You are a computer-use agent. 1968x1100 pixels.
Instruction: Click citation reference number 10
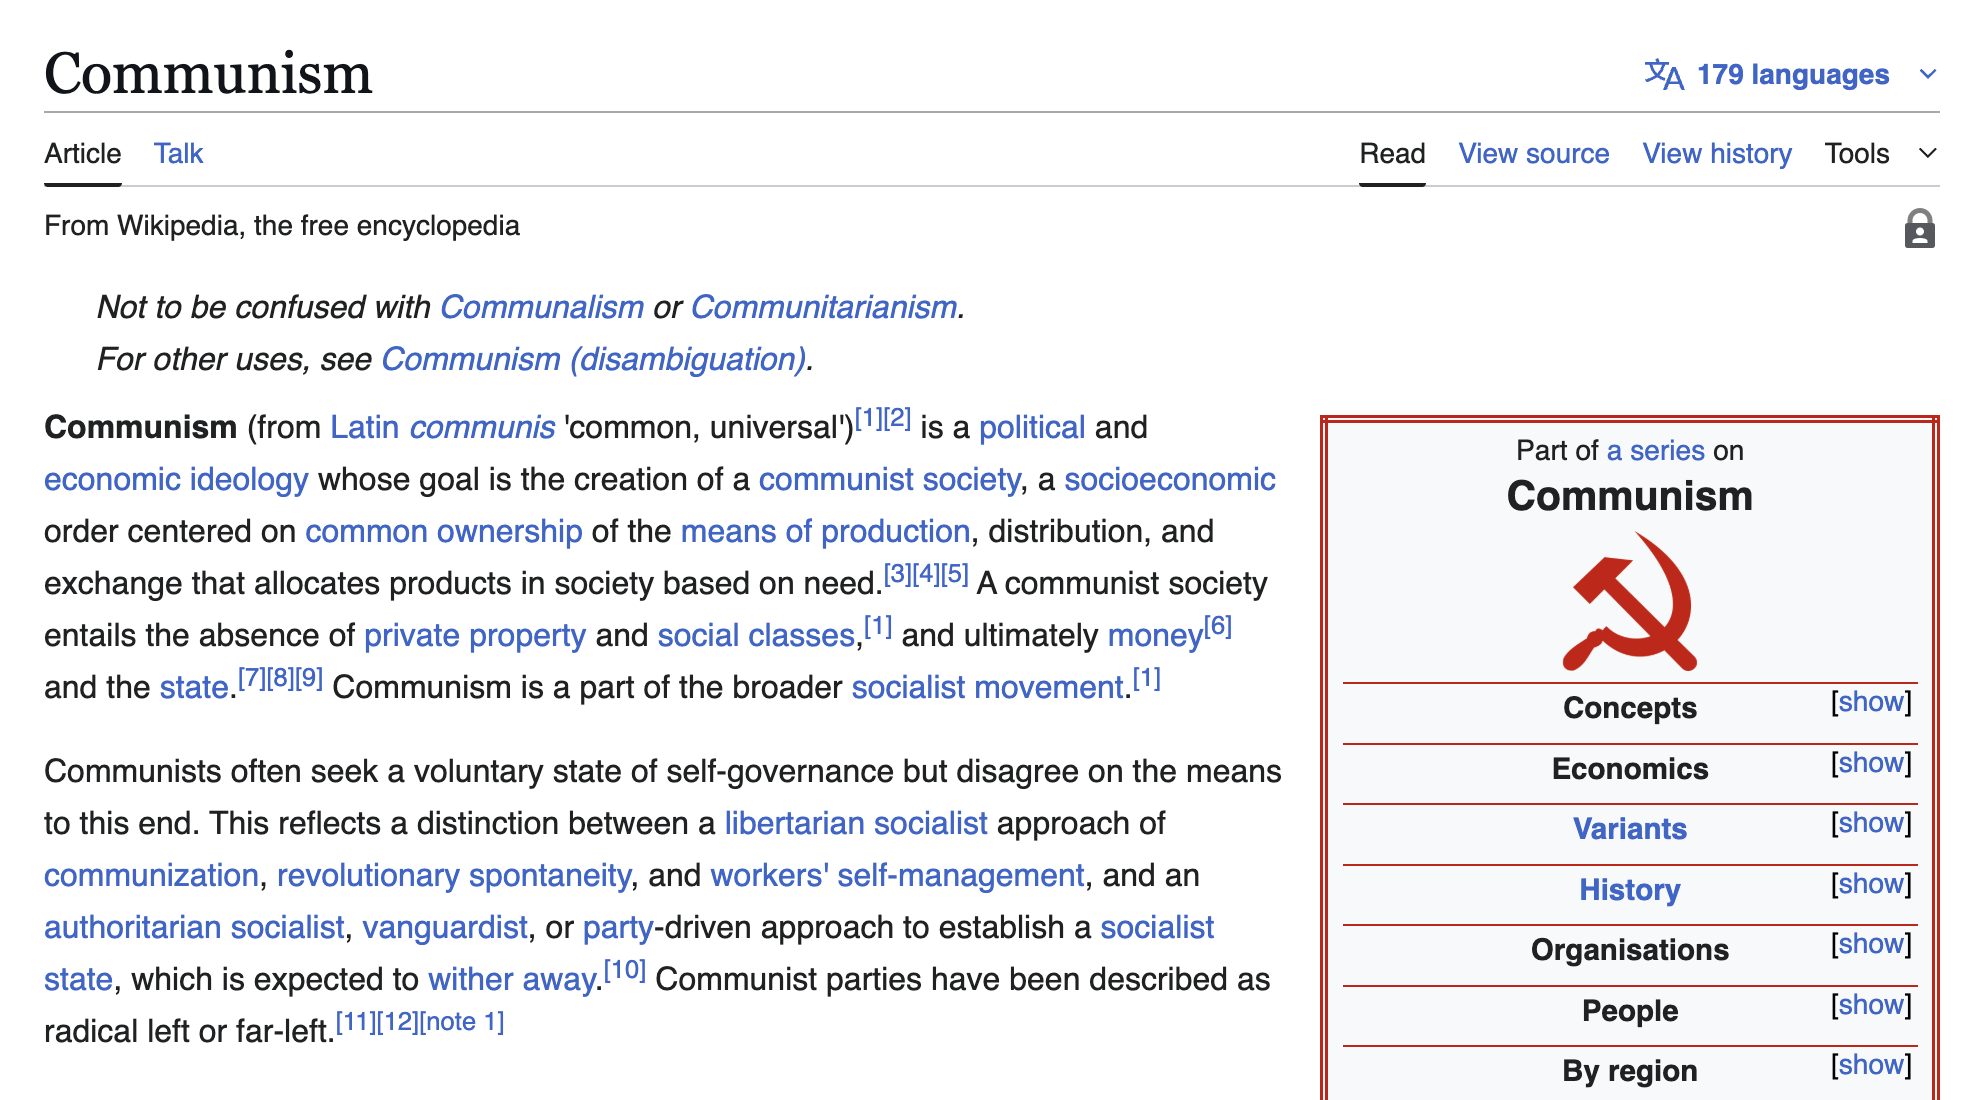pos(625,970)
